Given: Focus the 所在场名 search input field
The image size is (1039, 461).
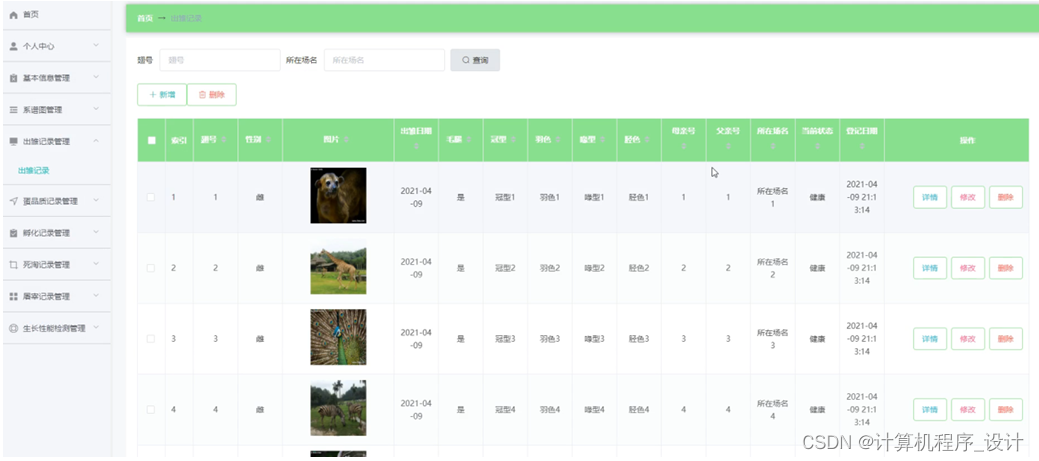Looking at the screenshot, I should pos(384,60).
